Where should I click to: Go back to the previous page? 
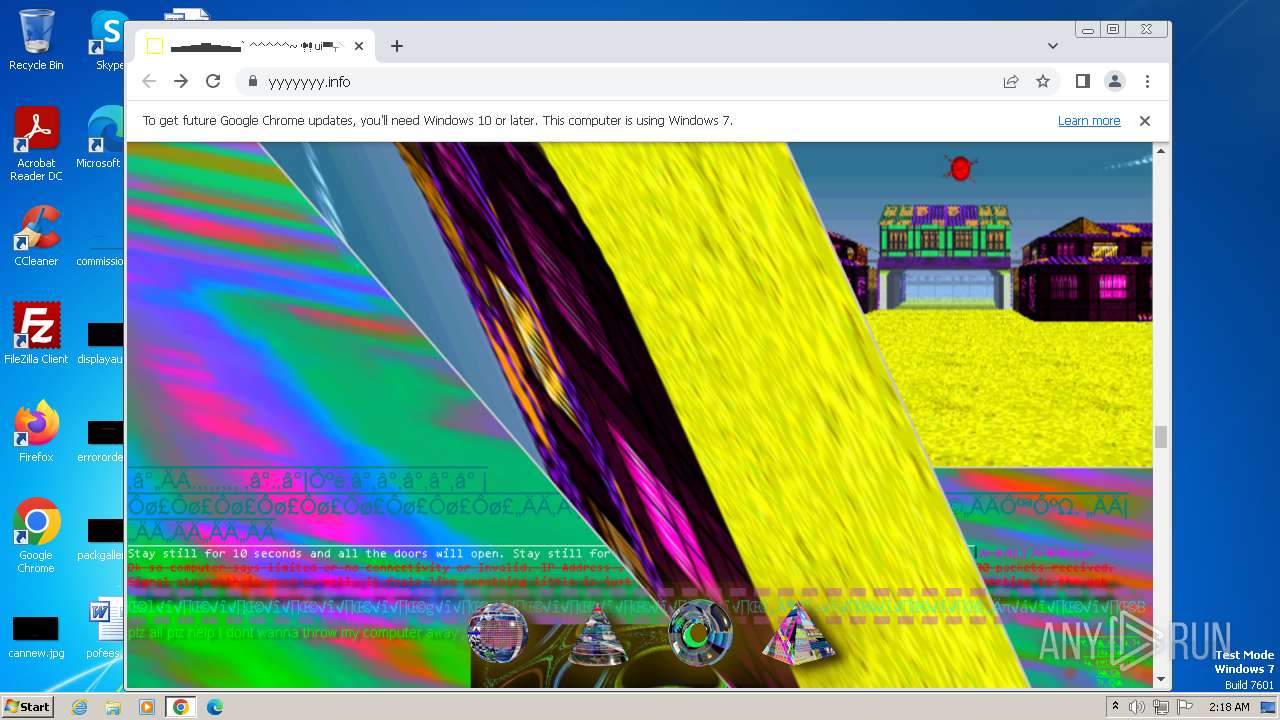pyautogui.click(x=149, y=81)
